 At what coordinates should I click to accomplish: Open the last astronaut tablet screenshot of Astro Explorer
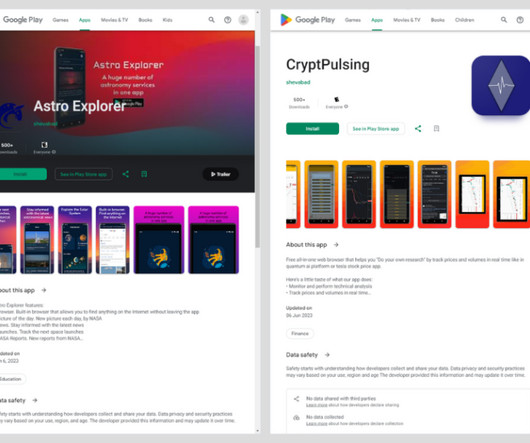[213, 240]
